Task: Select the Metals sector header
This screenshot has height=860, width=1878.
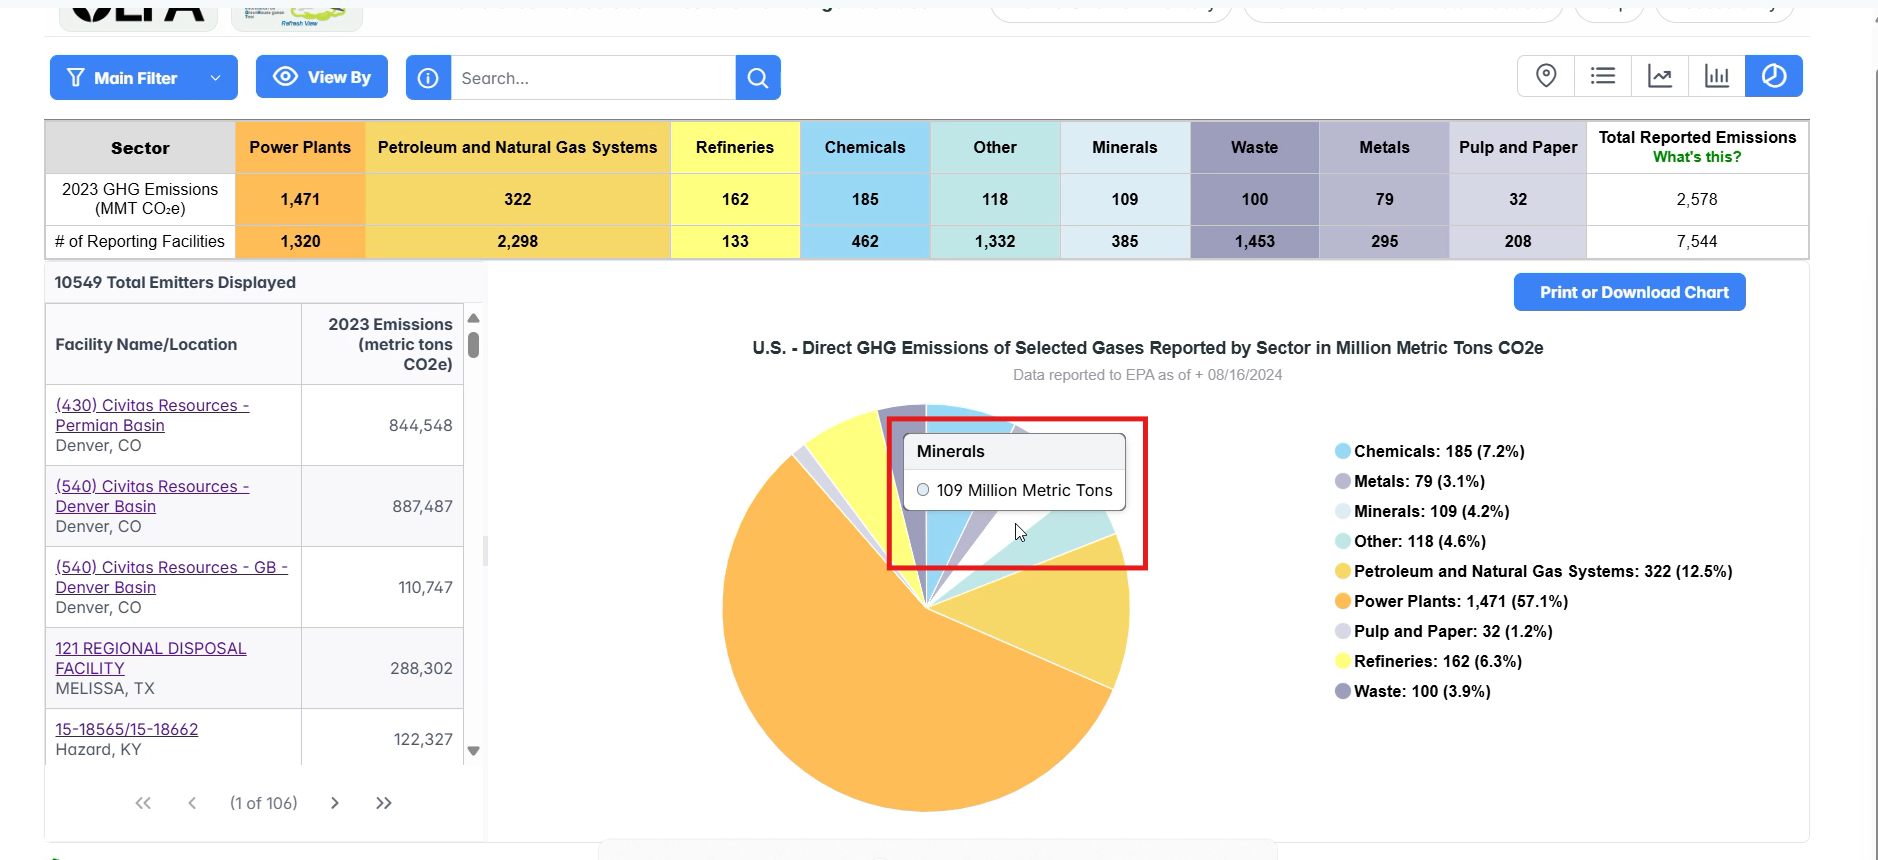Action: click(1385, 147)
